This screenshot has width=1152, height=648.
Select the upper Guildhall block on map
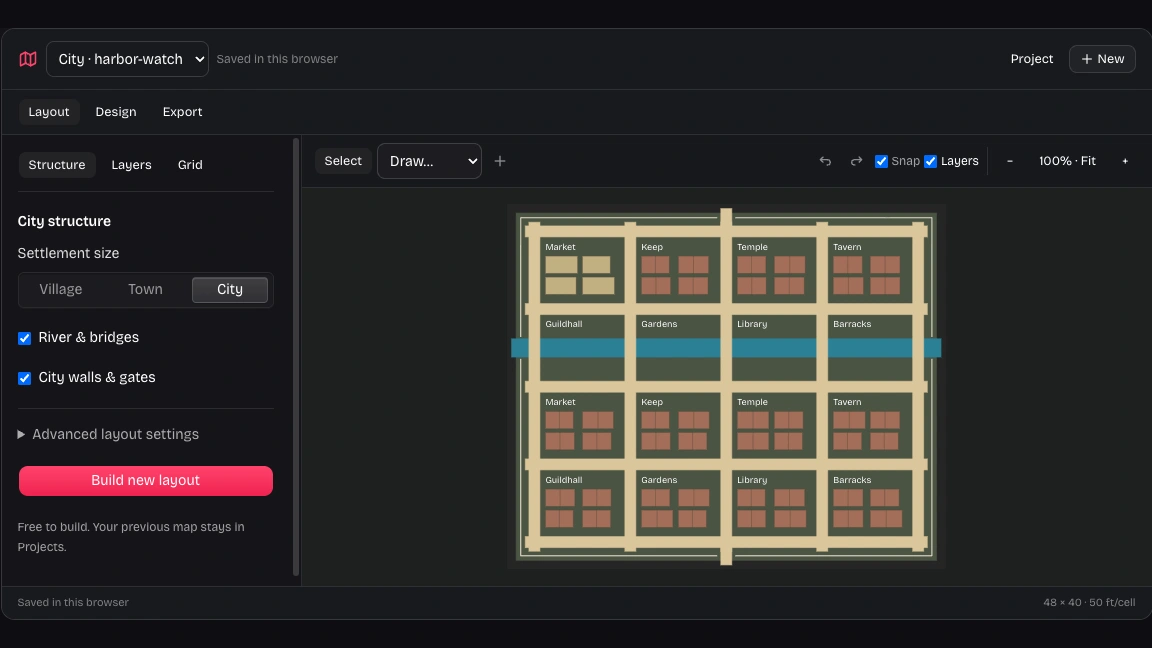click(582, 348)
